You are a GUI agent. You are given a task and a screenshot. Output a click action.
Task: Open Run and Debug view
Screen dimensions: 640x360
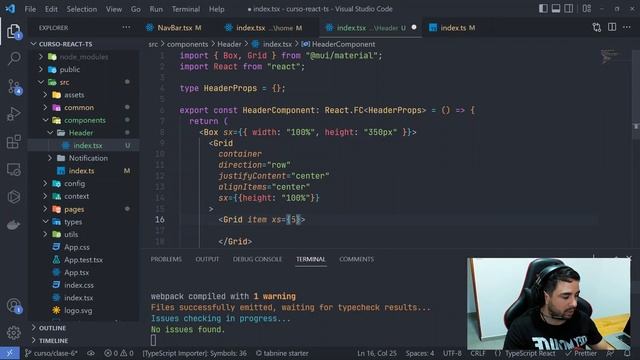tap(14, 114)
